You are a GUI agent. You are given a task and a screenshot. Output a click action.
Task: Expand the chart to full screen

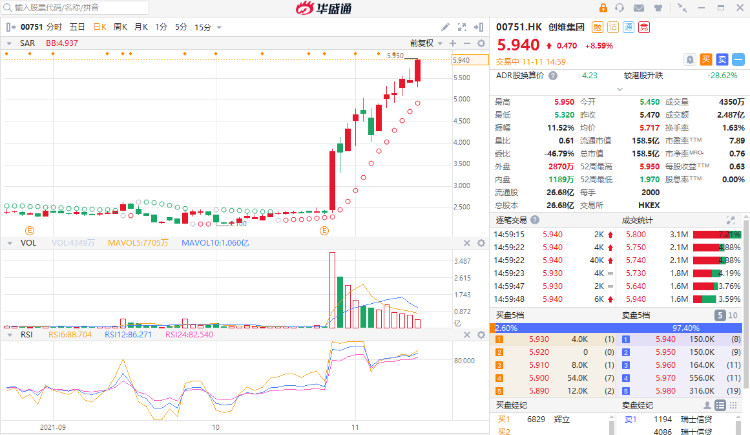click(x=462, y=27)
